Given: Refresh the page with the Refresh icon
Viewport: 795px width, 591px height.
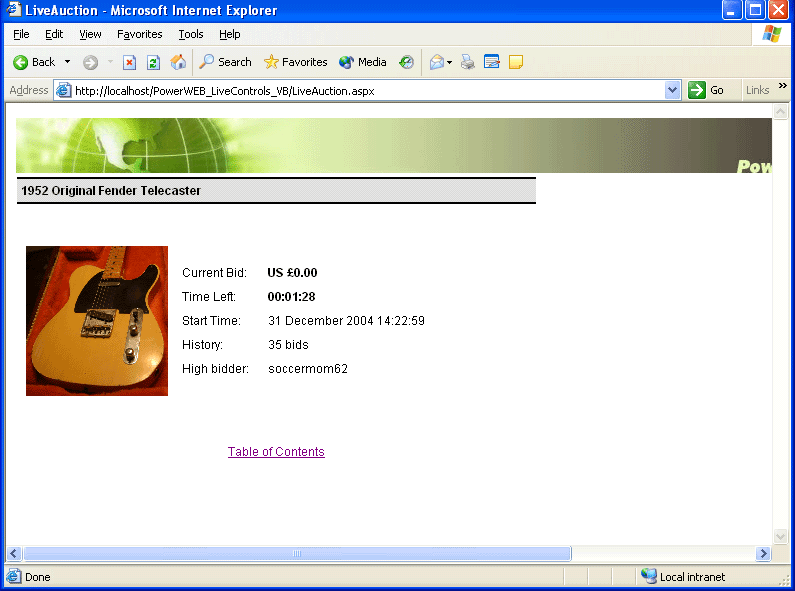Looking at the screenshot, I should [153, 62].
